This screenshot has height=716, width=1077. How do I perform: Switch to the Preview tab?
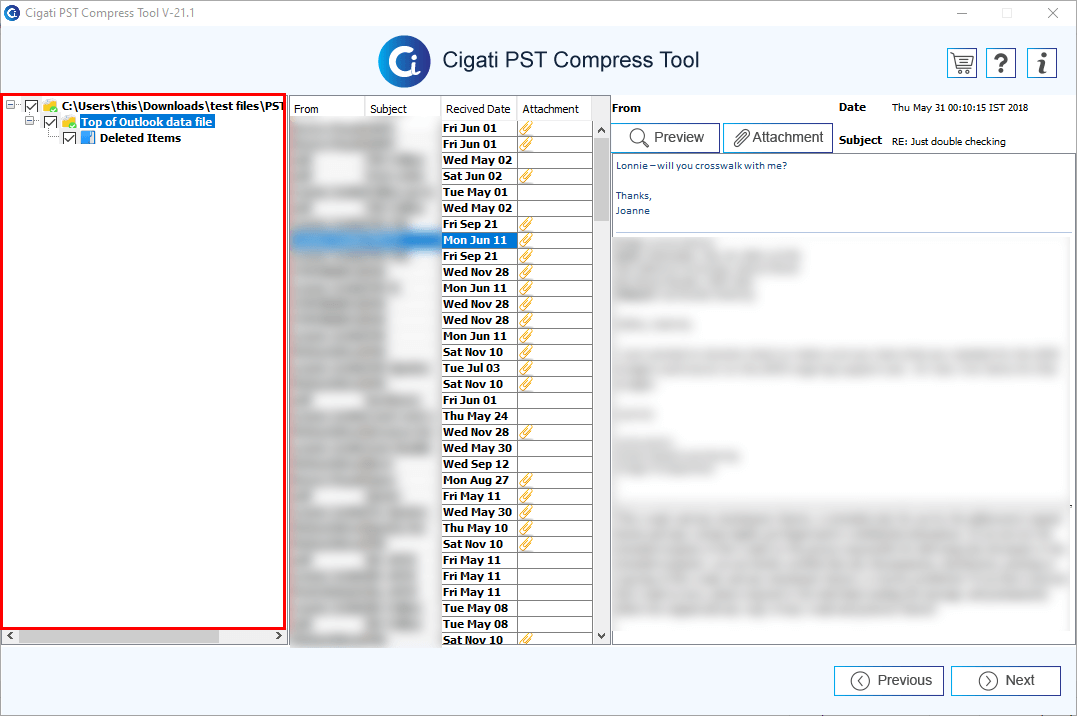pyautogui.click(x=666, y=137)
